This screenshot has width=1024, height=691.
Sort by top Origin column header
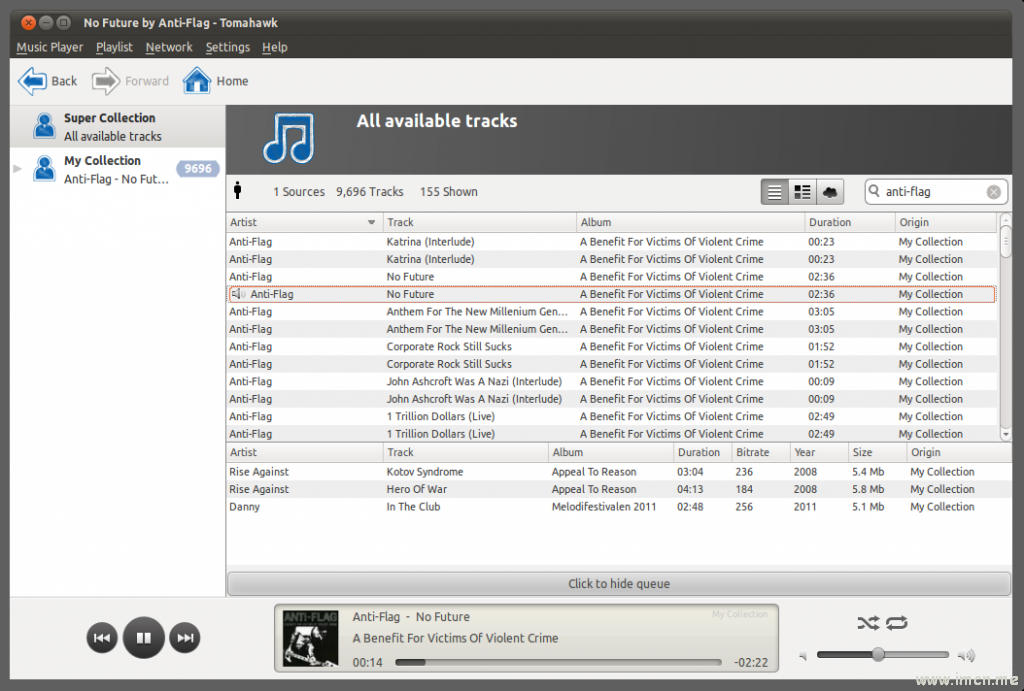click(946, 222)
